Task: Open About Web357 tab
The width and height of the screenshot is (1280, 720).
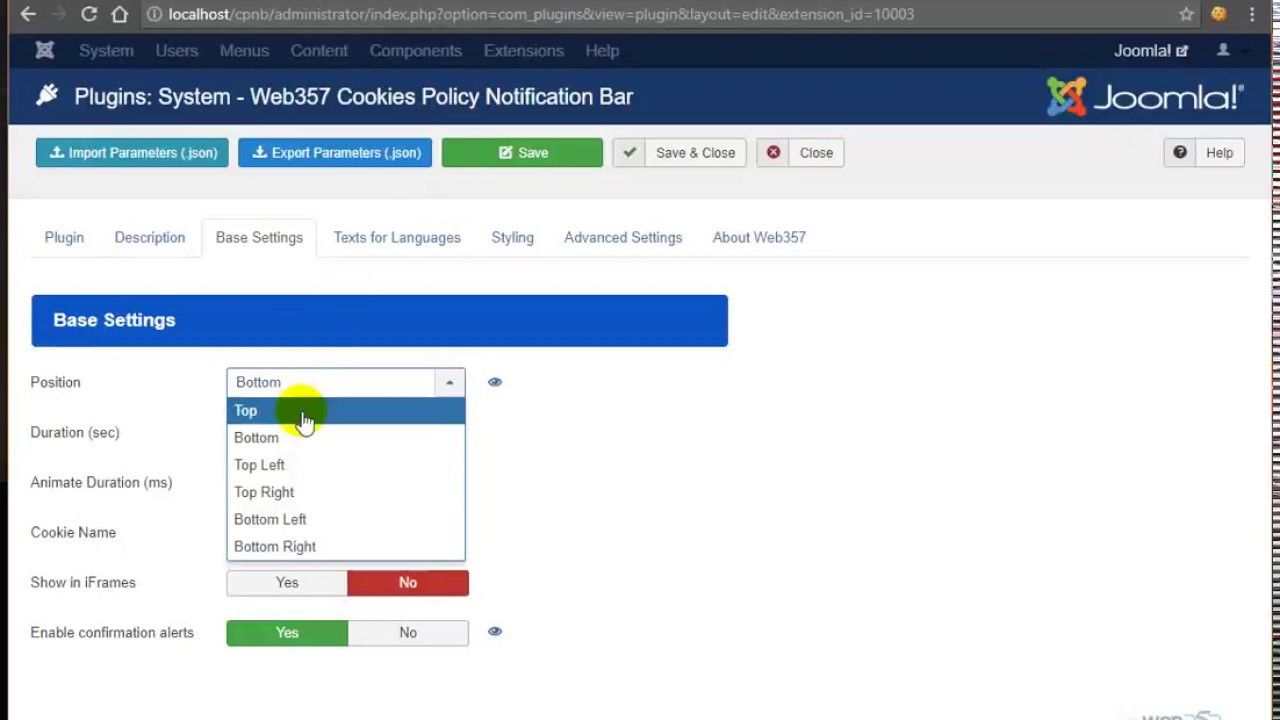Action: [x=759, y=238]
